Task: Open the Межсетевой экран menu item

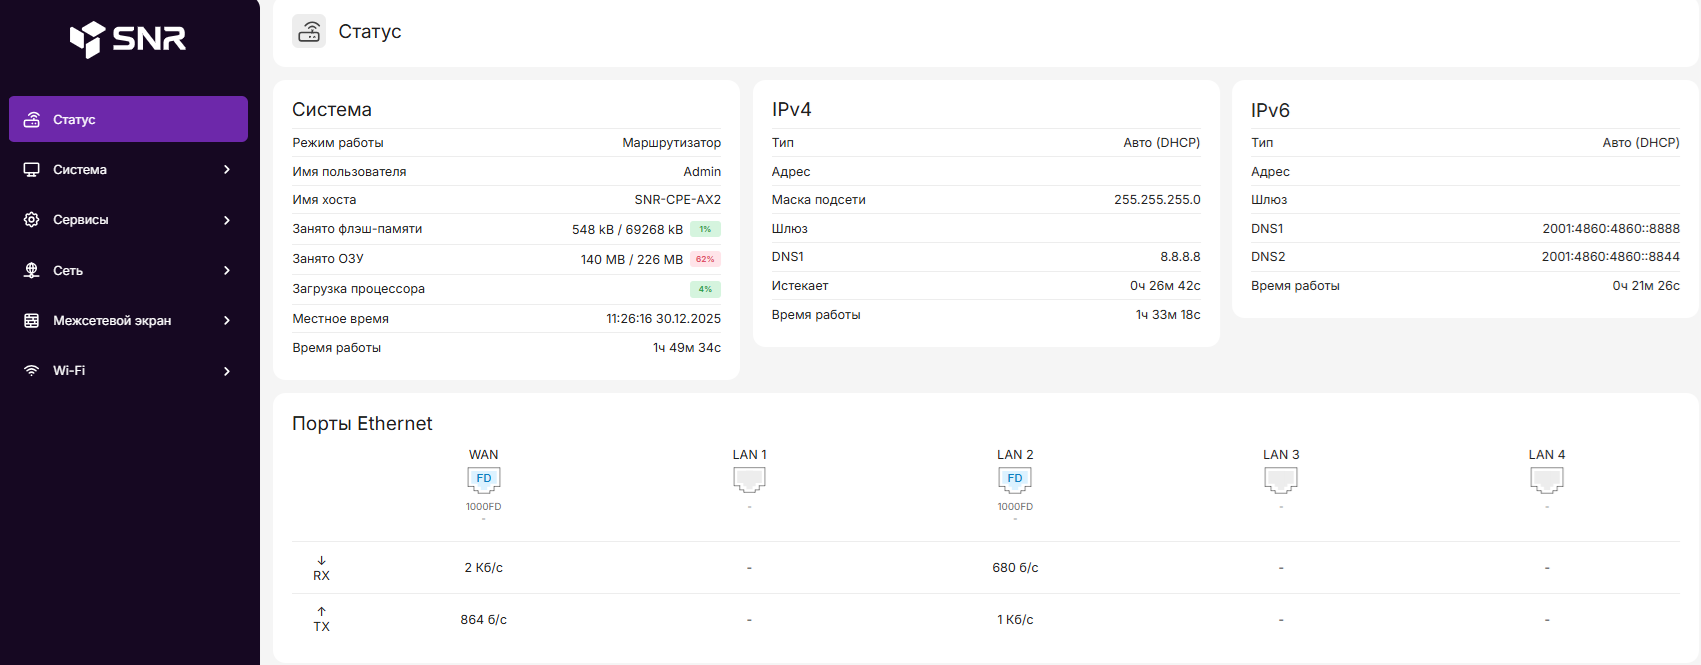Action: tap(112, 320)
